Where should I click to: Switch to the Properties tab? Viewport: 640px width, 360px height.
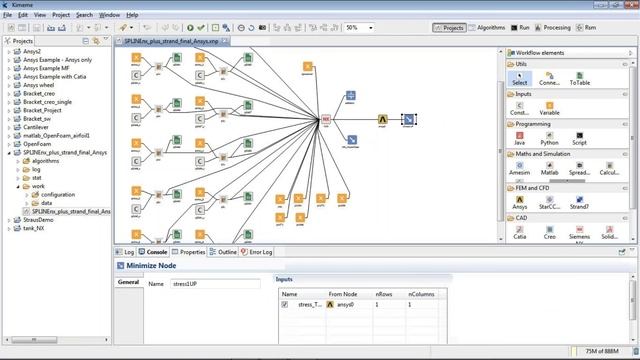[x=189, y=252]
